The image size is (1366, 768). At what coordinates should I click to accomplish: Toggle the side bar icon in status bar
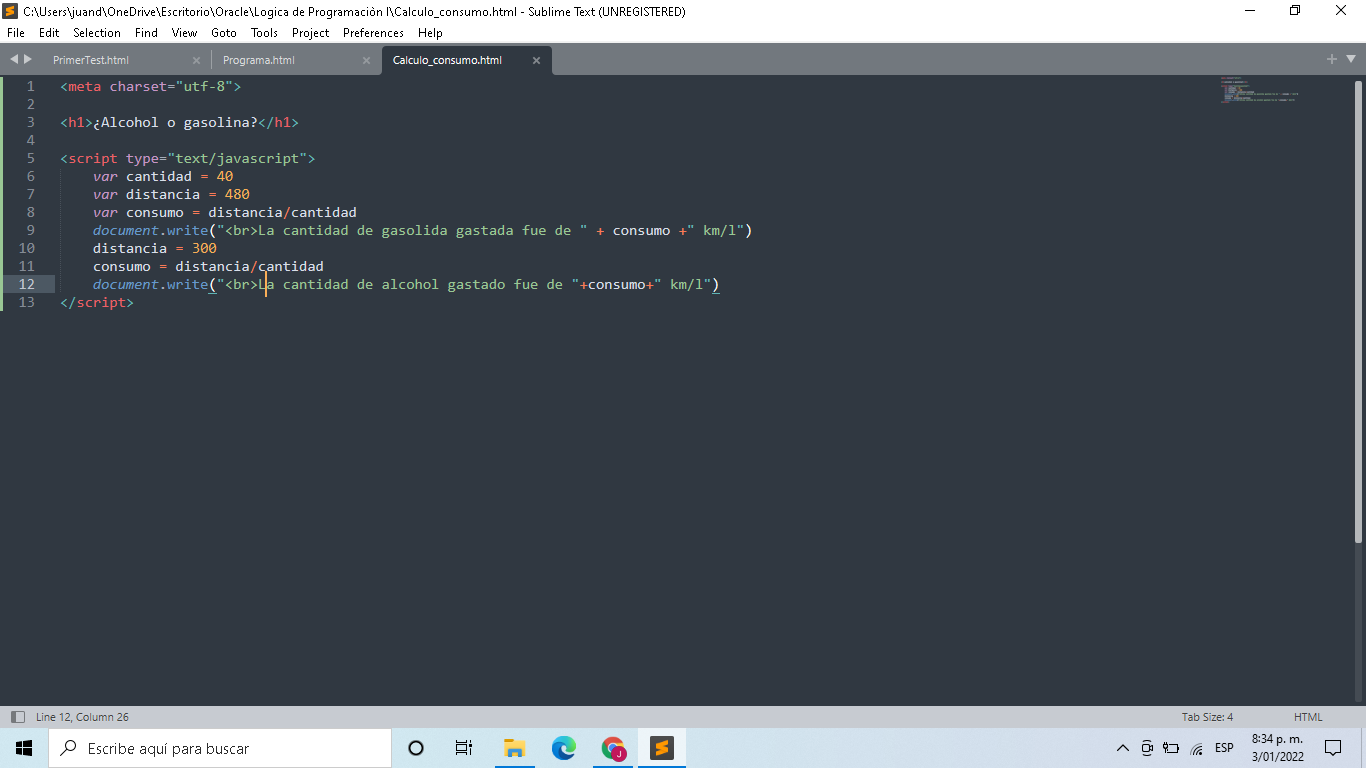click(x=17, y=717)
